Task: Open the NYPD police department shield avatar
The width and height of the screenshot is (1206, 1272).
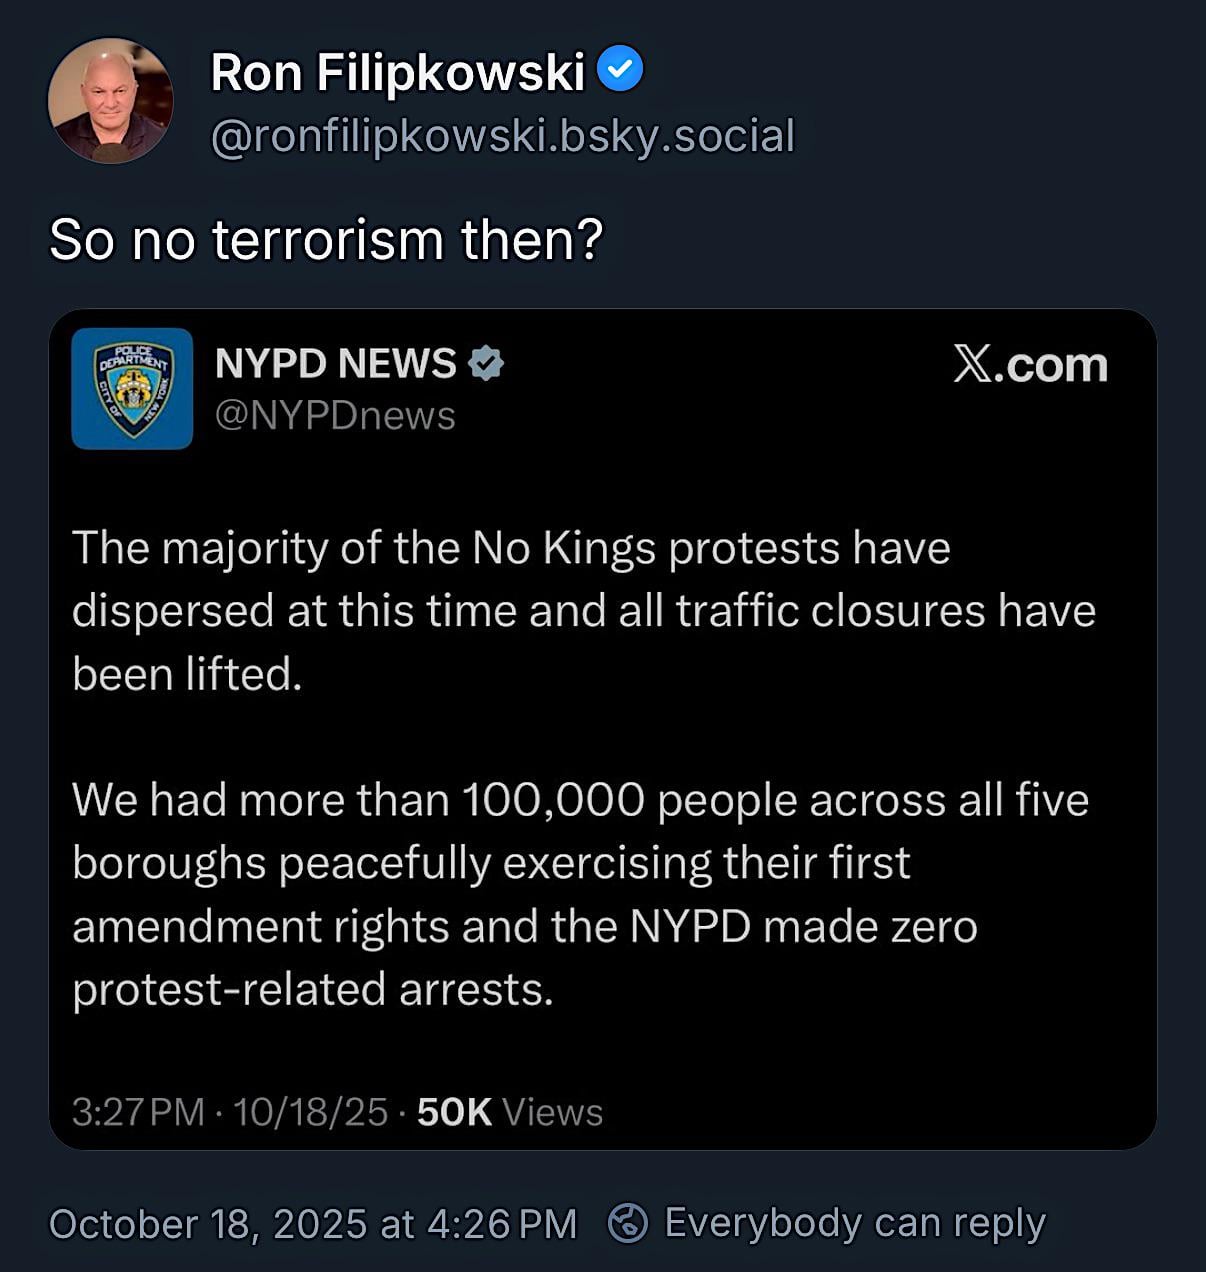Action: click(x=132, y=388)
